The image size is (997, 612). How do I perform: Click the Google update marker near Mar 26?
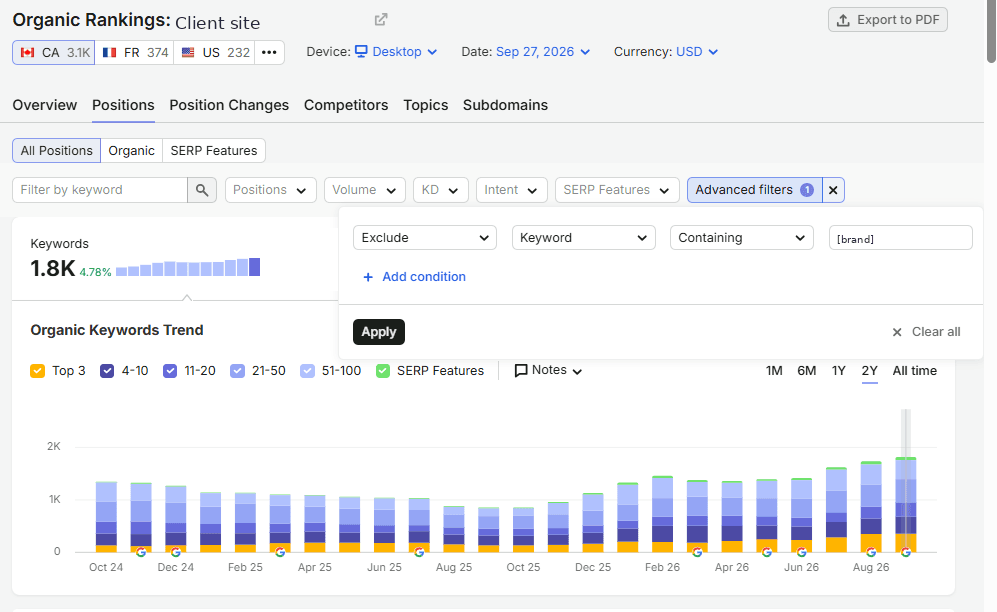coord(698,552)
